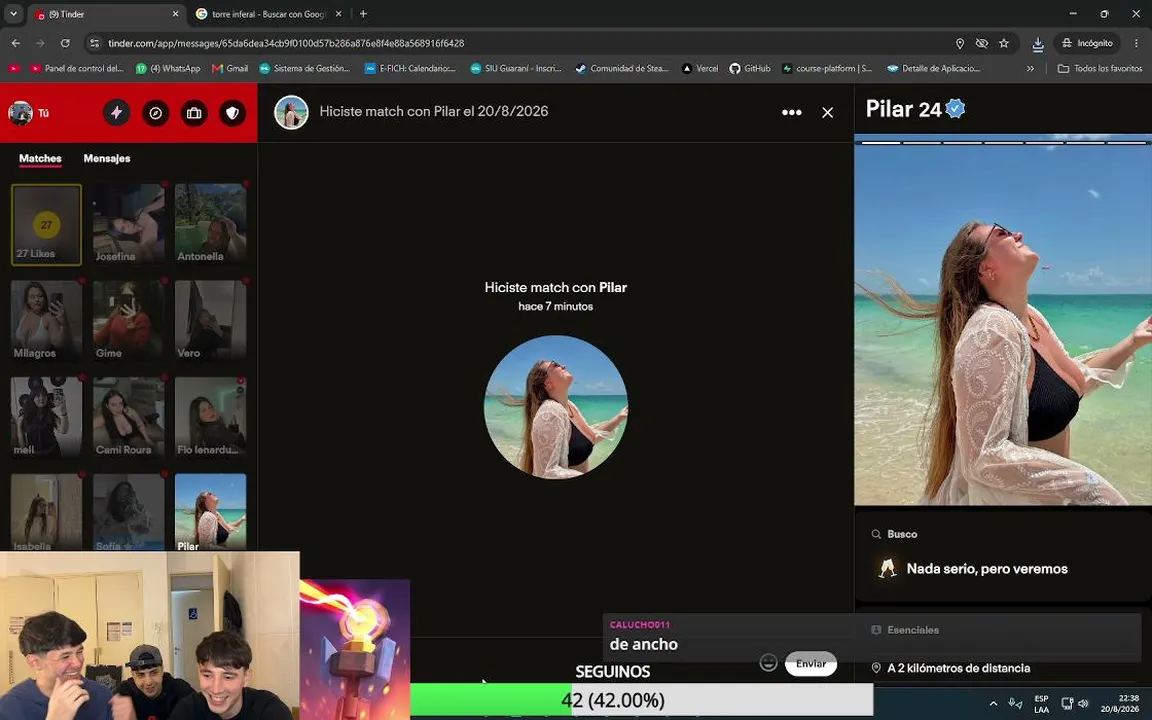Switch to Matches tab
Viewport: 1152px width, 720px height.
[40, 158]
